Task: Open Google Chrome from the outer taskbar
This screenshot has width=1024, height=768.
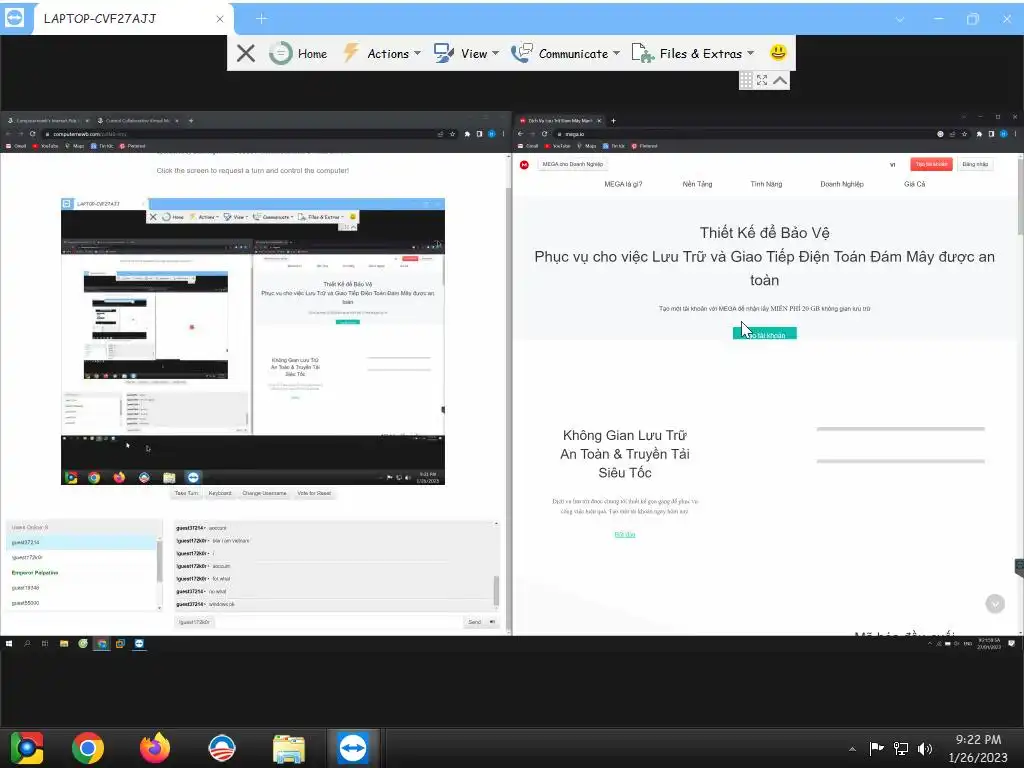Action: tap(88, 748)
